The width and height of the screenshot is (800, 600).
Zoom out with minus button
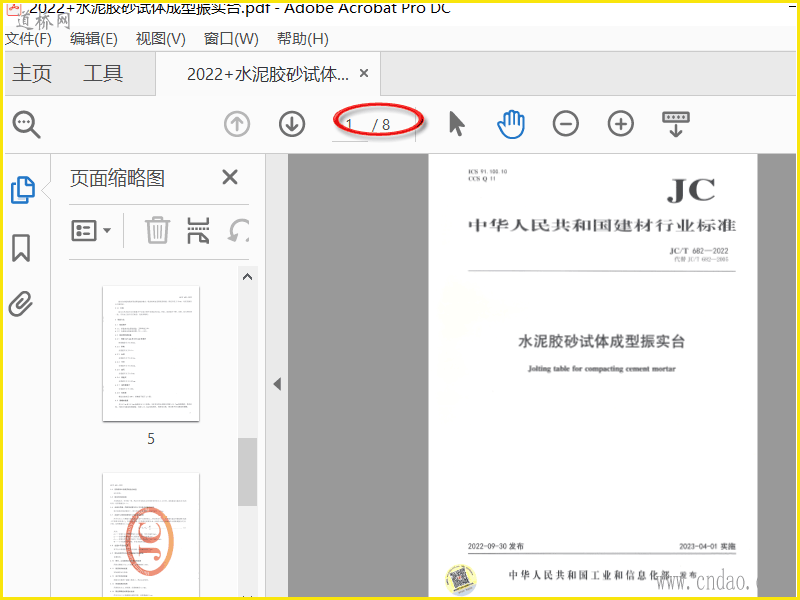(x=565, y=124)
